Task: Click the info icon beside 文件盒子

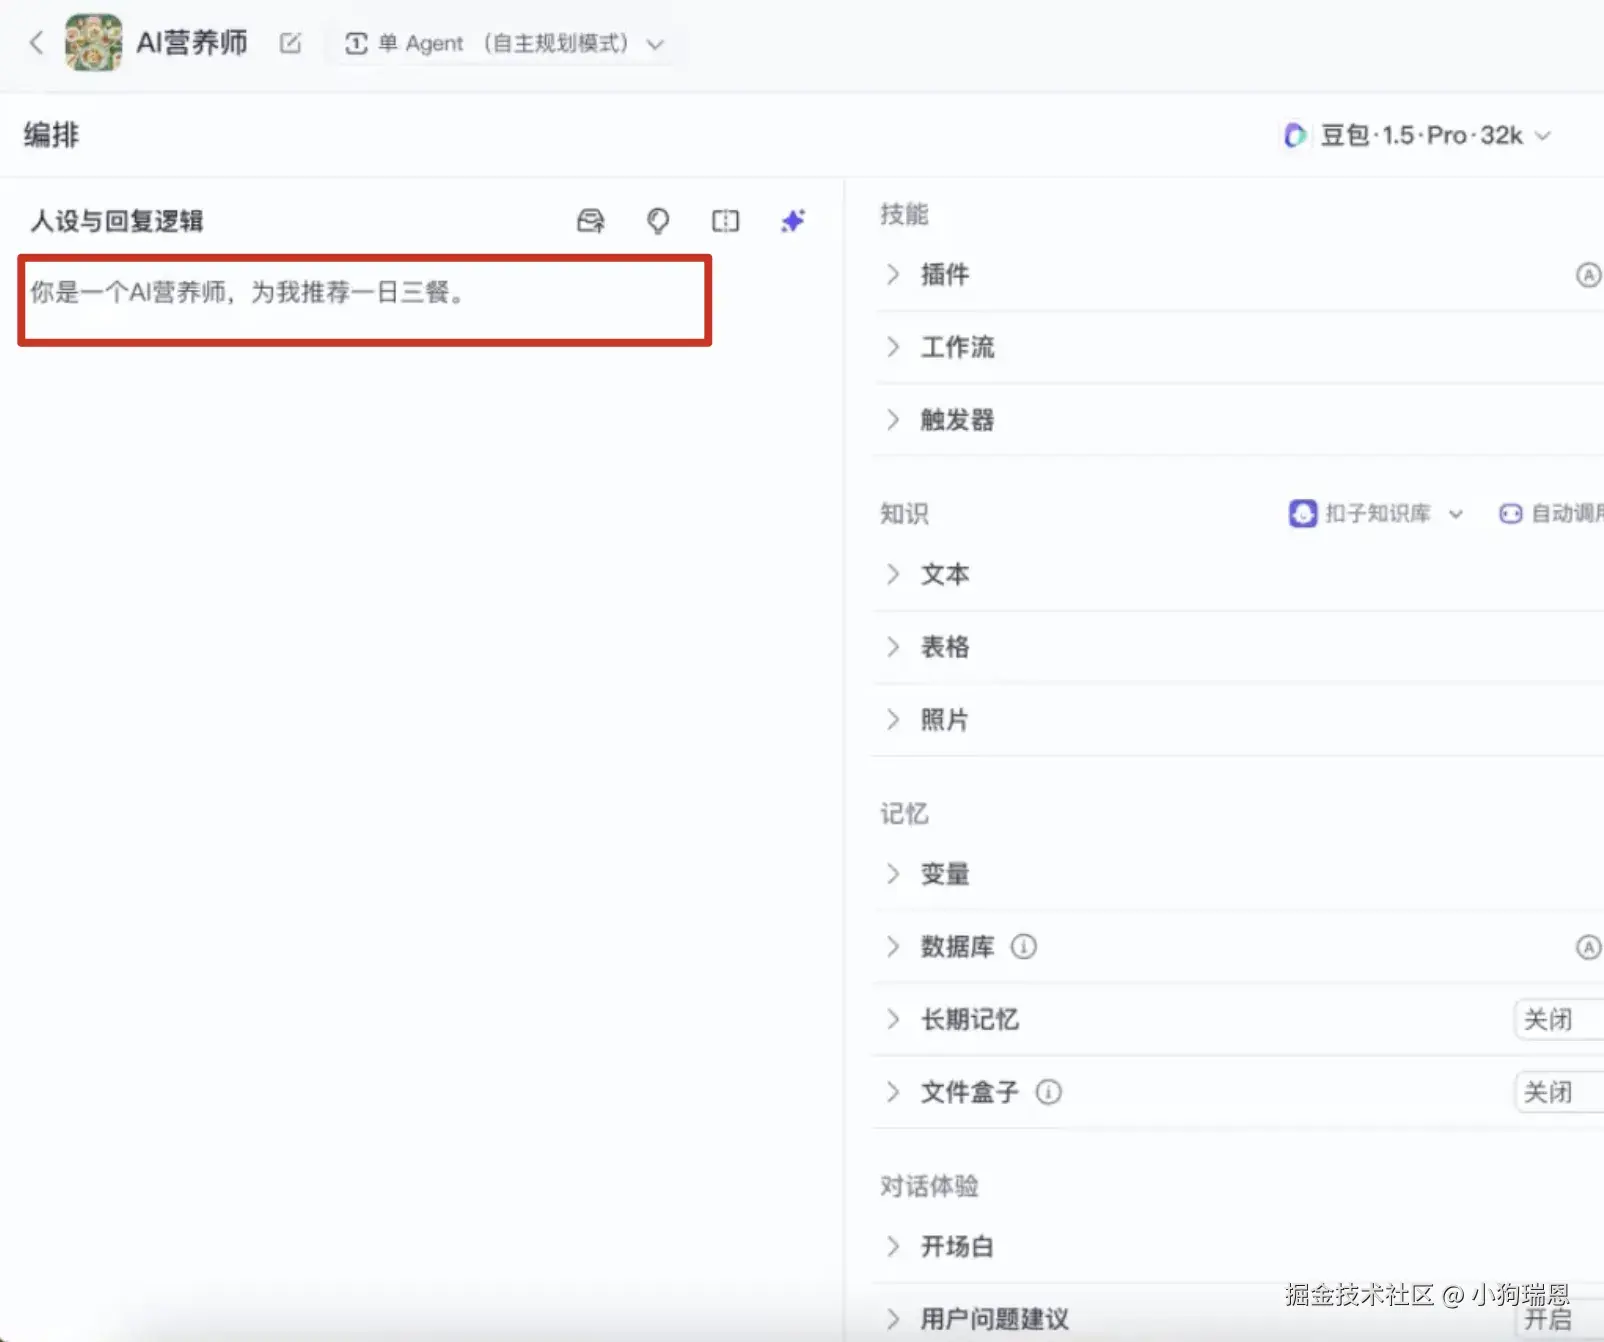Action: tap(1048, 1092)
